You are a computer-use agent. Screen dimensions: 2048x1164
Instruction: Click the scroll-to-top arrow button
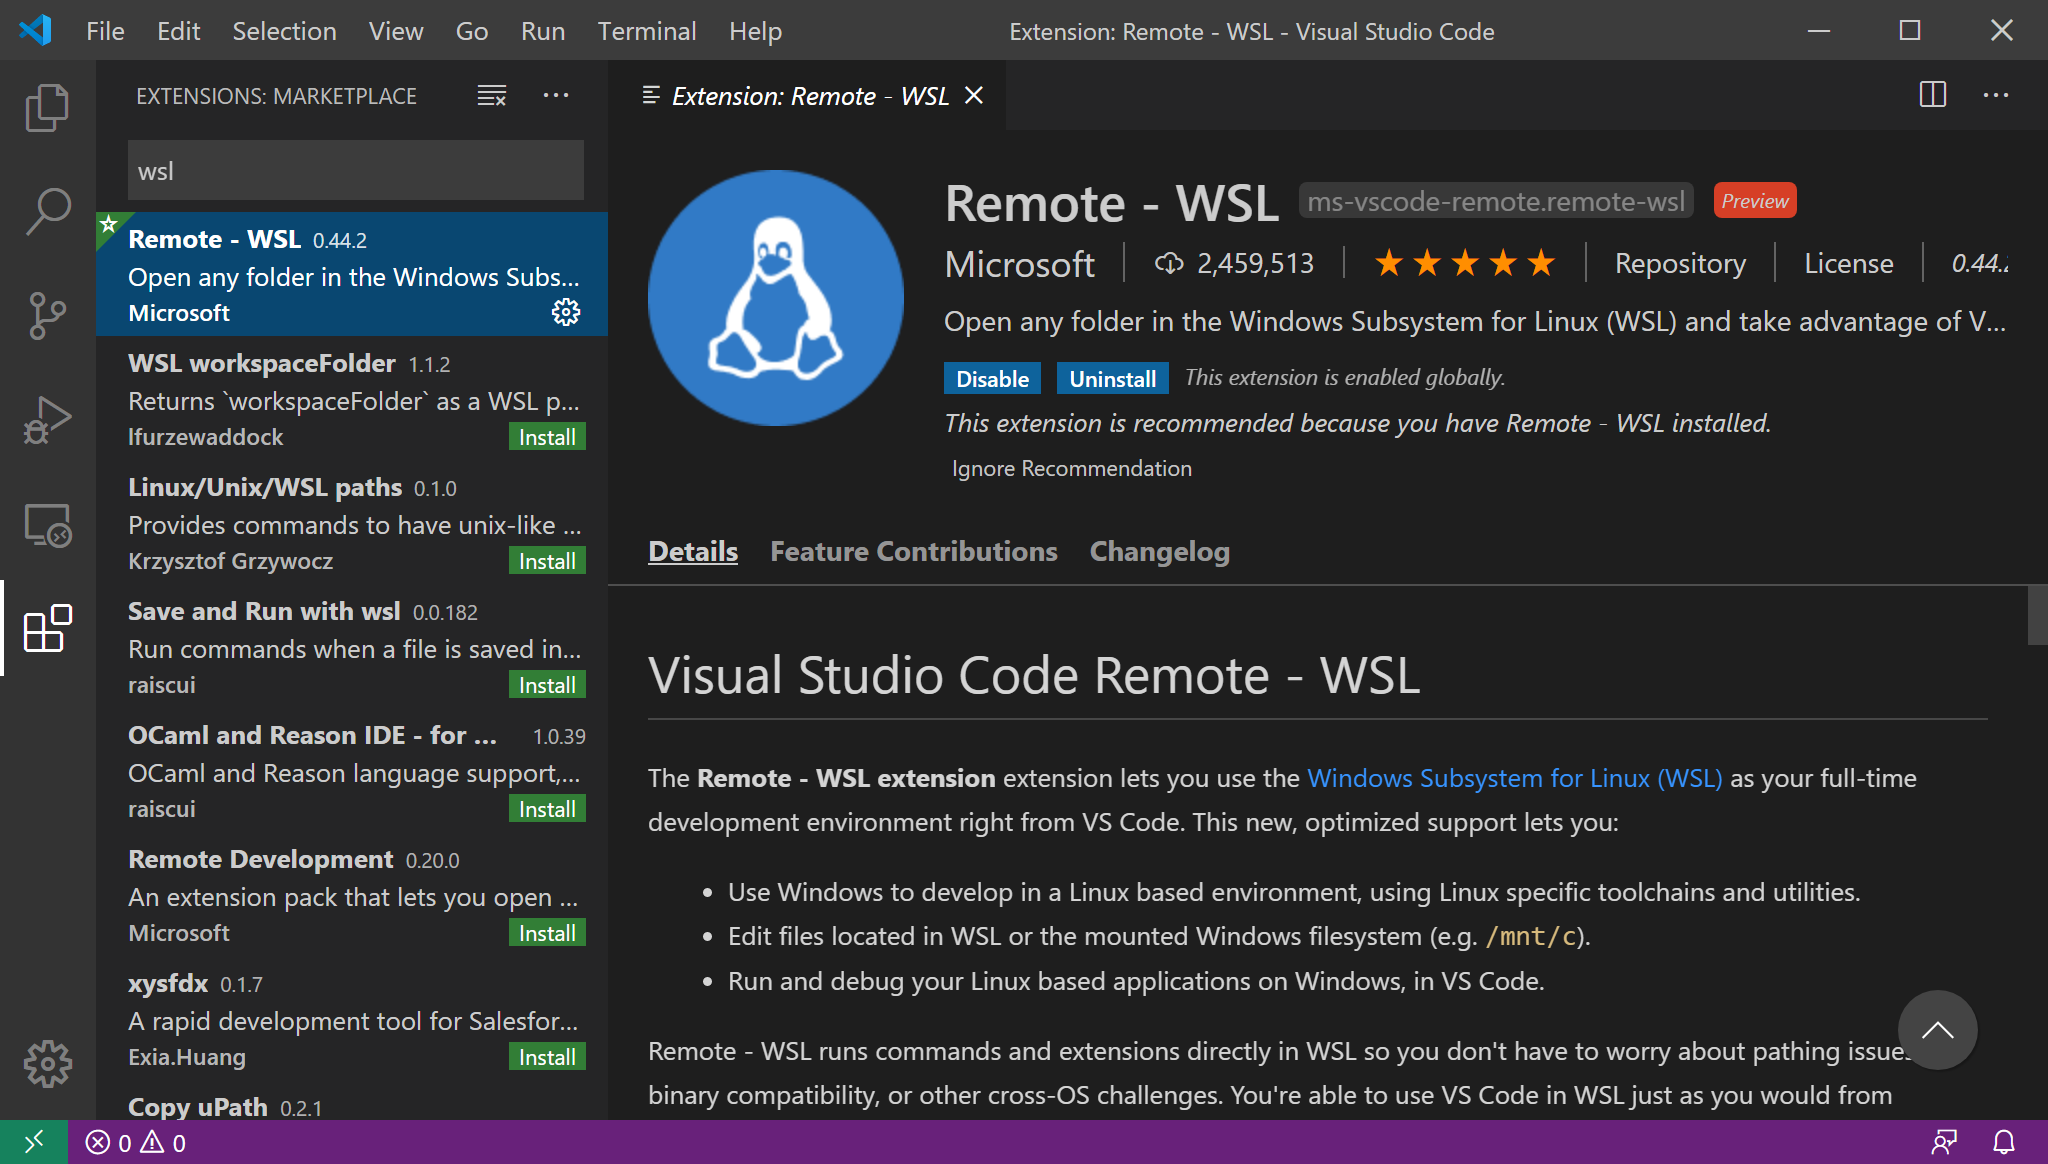point(1937,1030)
